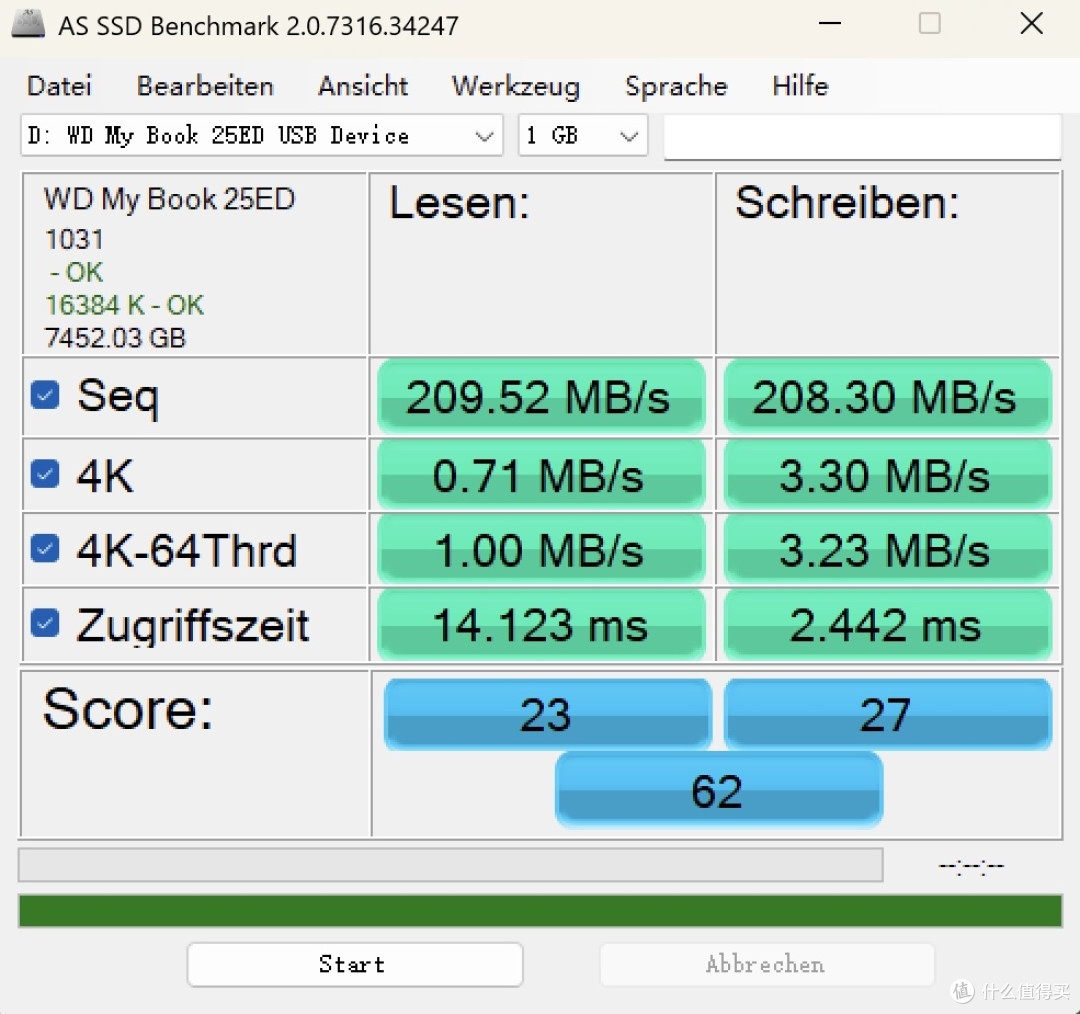Open the Werkzeug menu
Screen dimensions: 1080x1014
[x=516, y=86]
